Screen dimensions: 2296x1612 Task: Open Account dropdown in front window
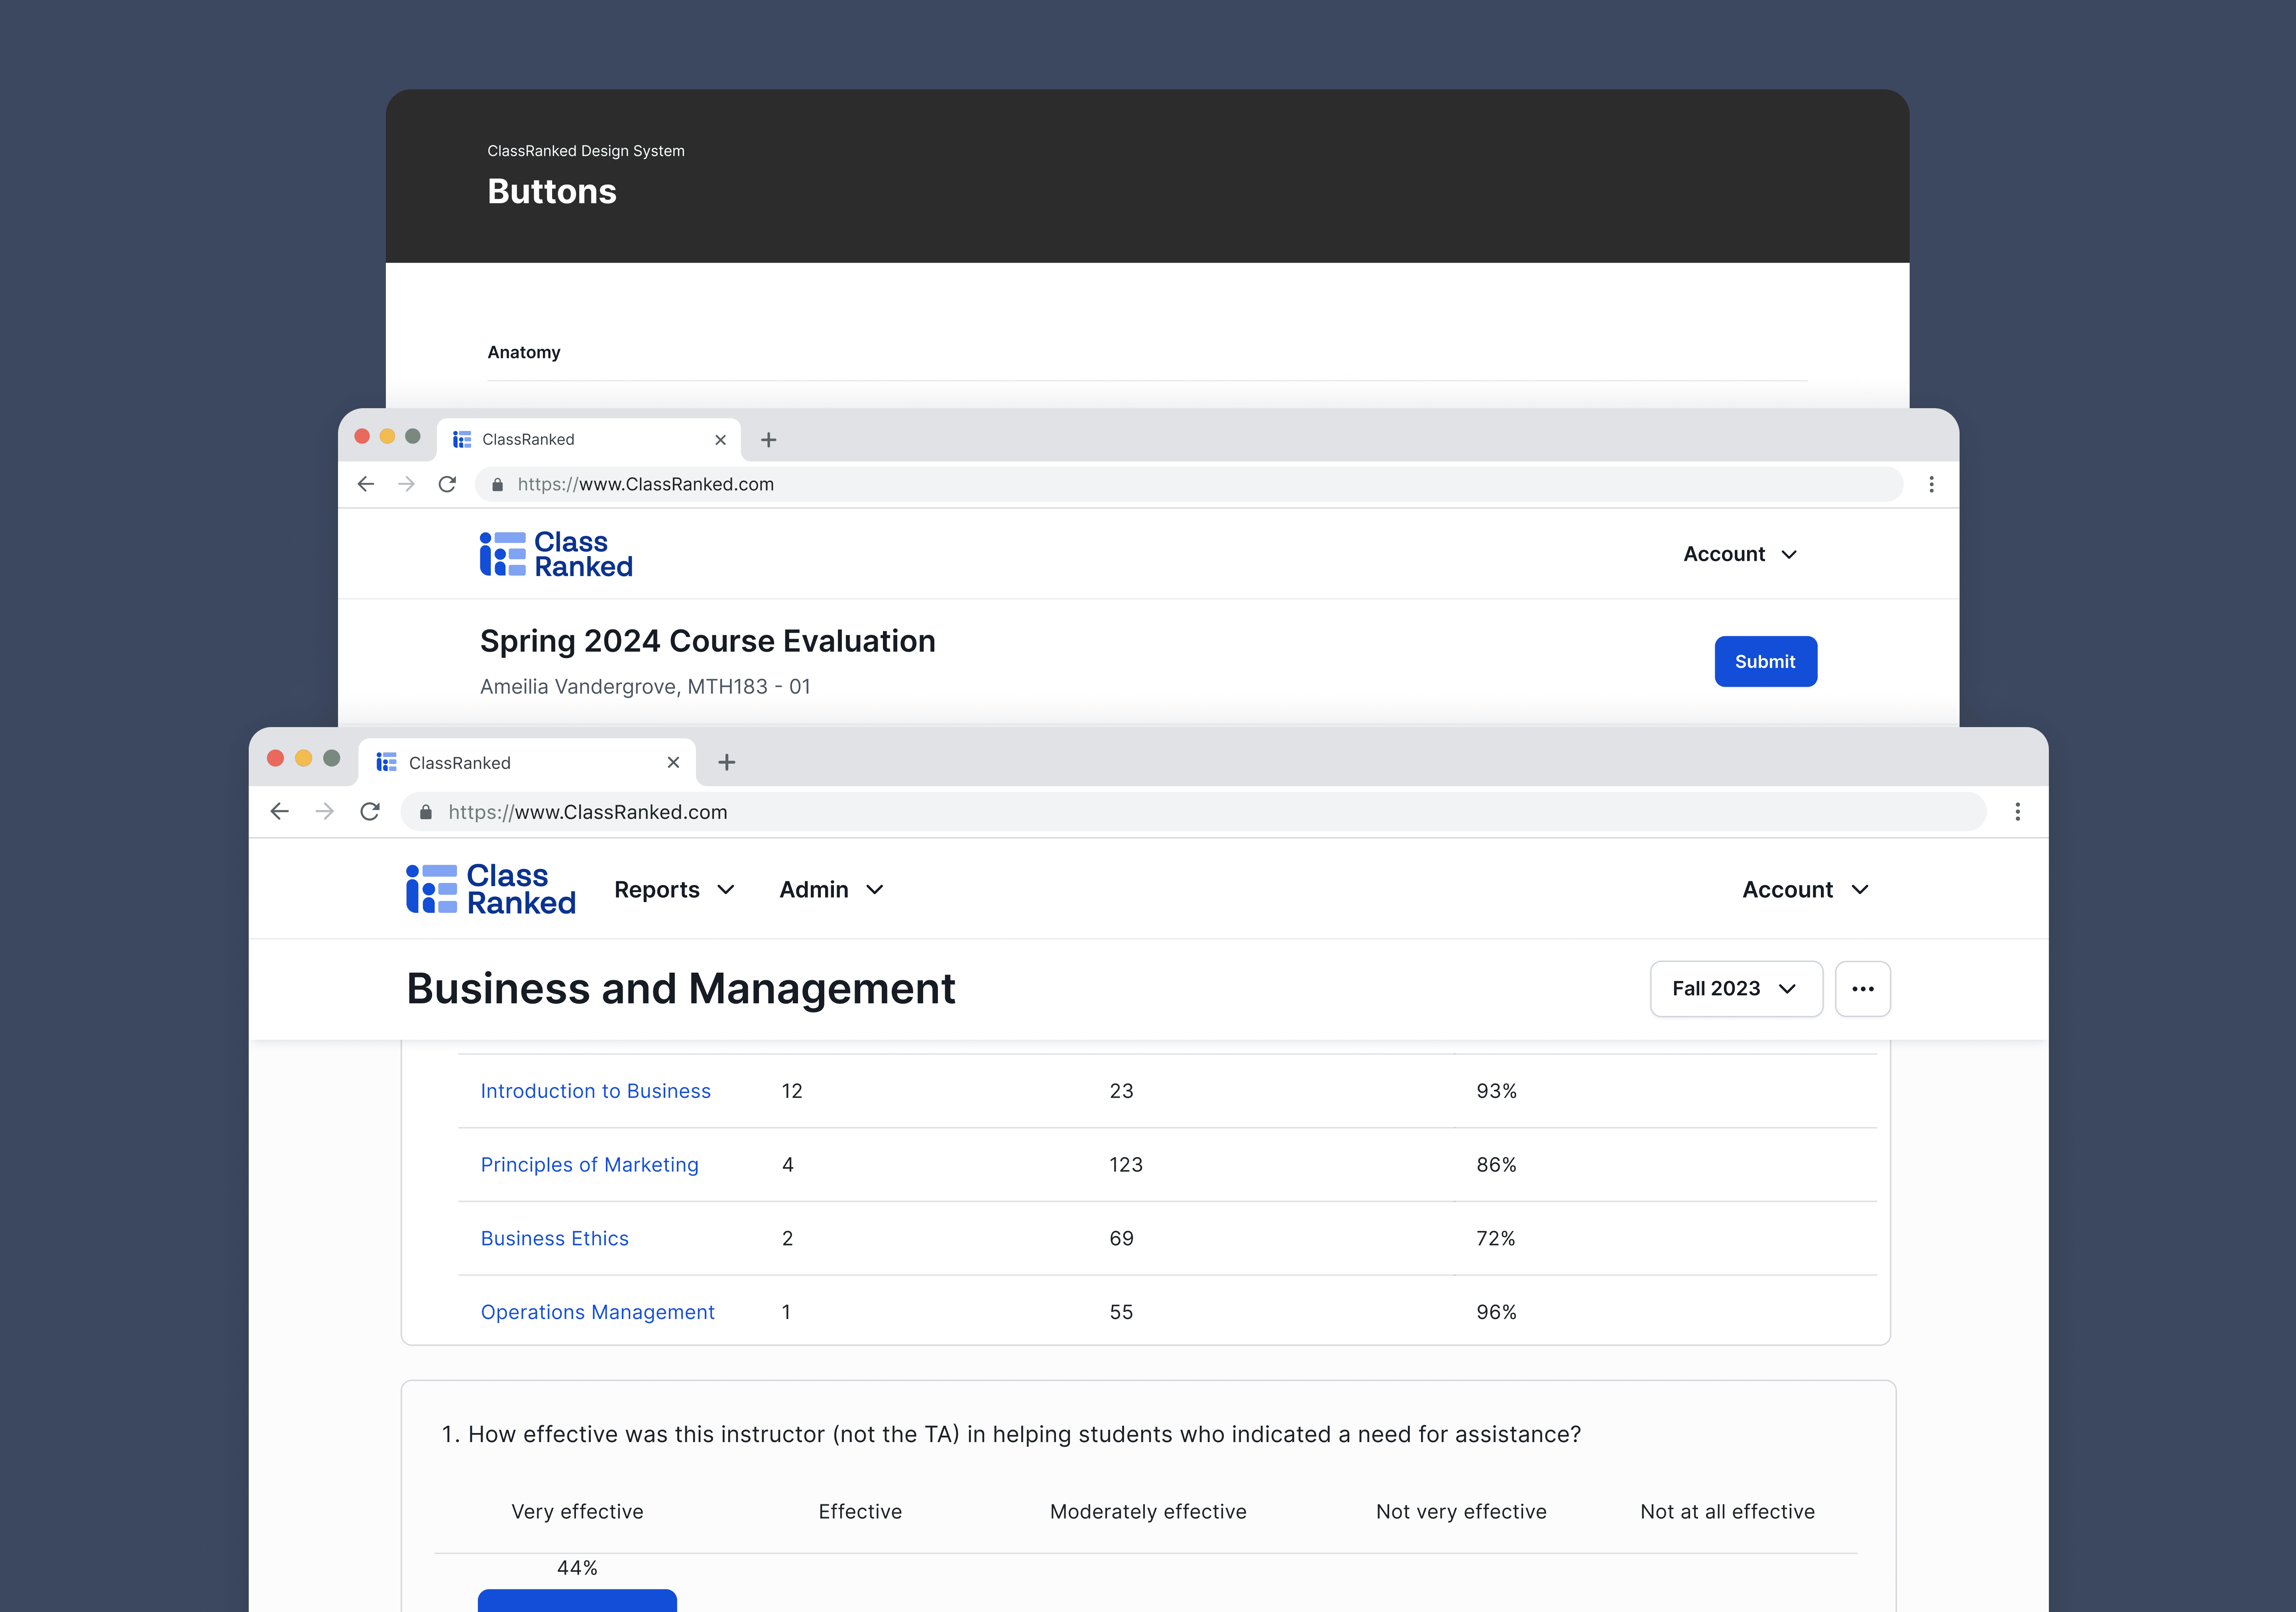(1805, 889)
